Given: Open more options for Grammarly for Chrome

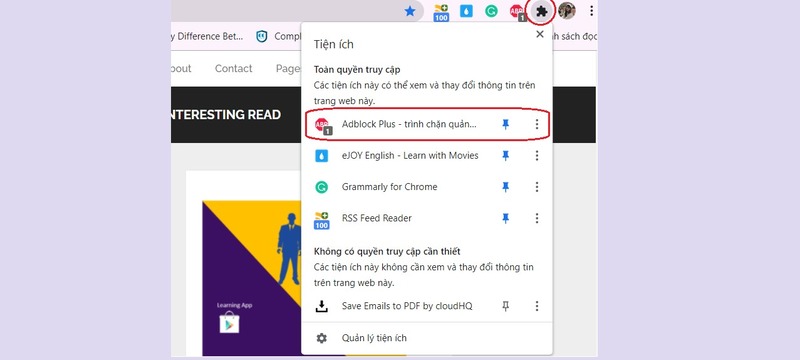Looking at the screenshot, I should [537, 187].
